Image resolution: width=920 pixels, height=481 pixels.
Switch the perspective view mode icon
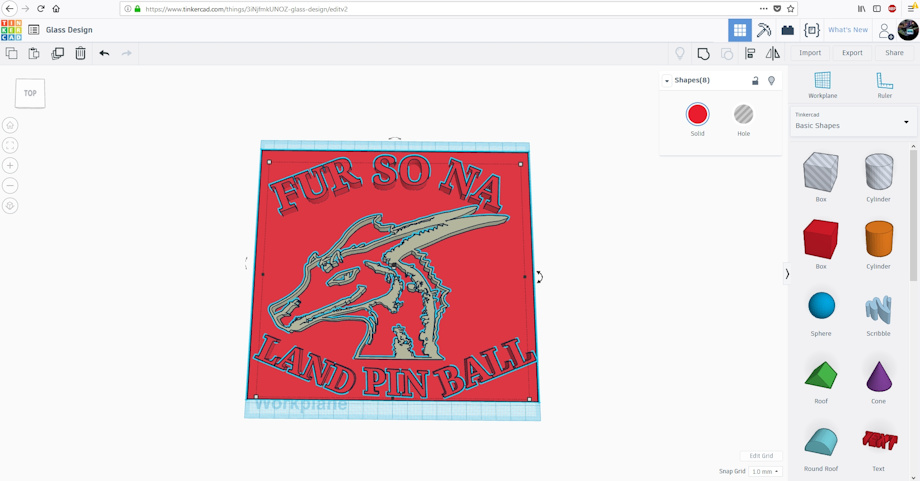coord(10,206)
